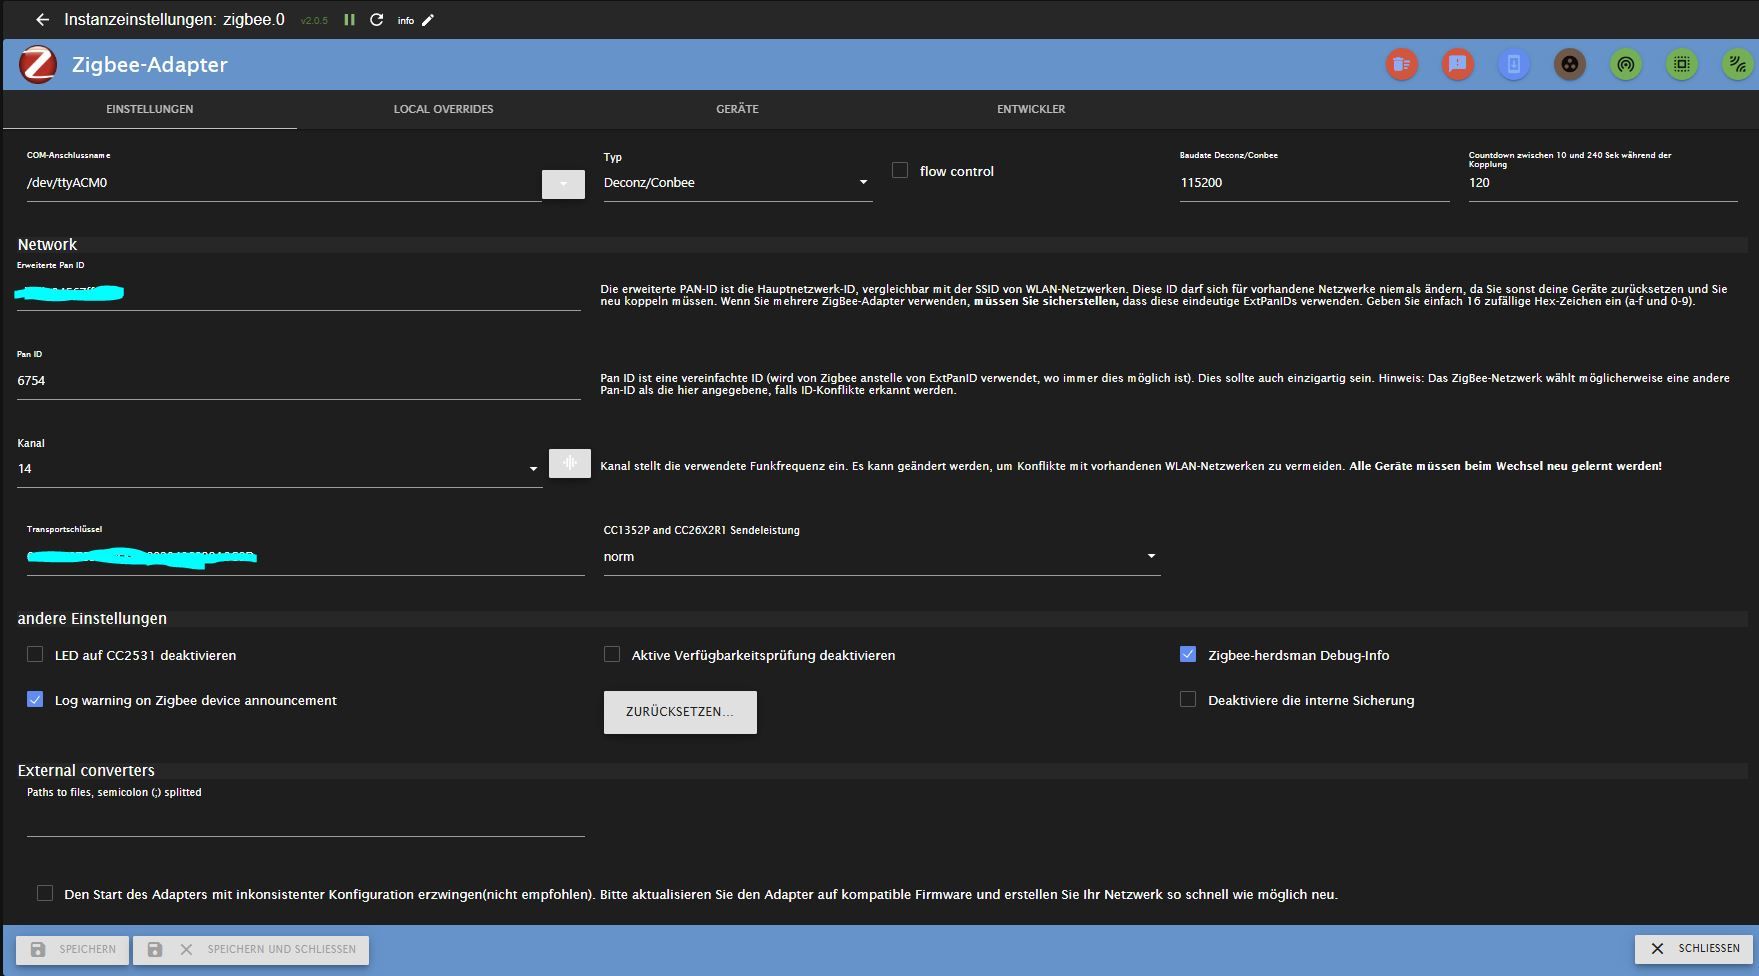
Task: Open the Kanal 14 dropdown
Action: (280, 469)
